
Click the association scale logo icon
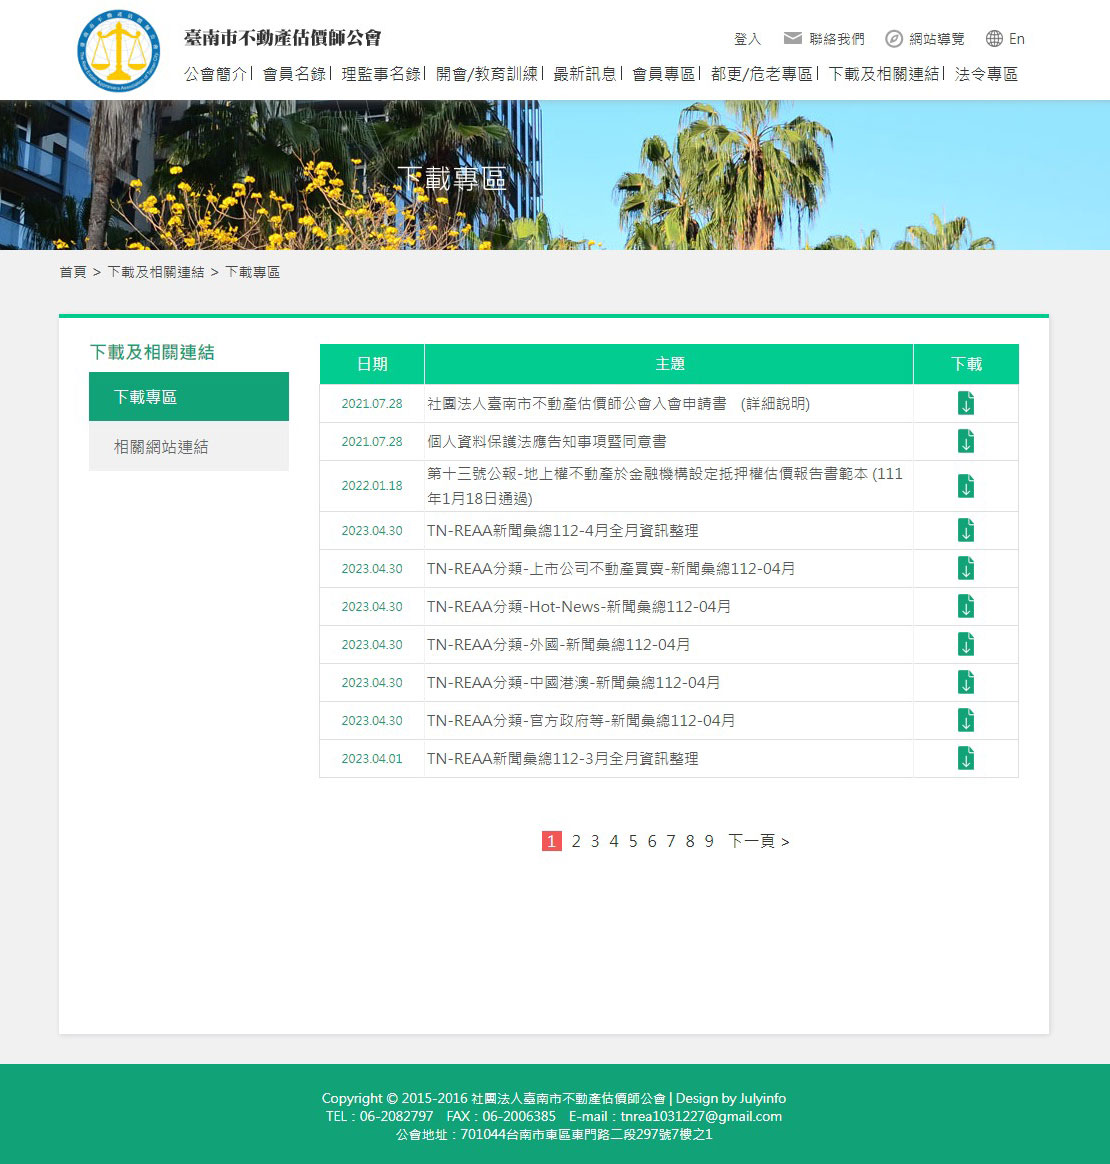click(118, 50)
